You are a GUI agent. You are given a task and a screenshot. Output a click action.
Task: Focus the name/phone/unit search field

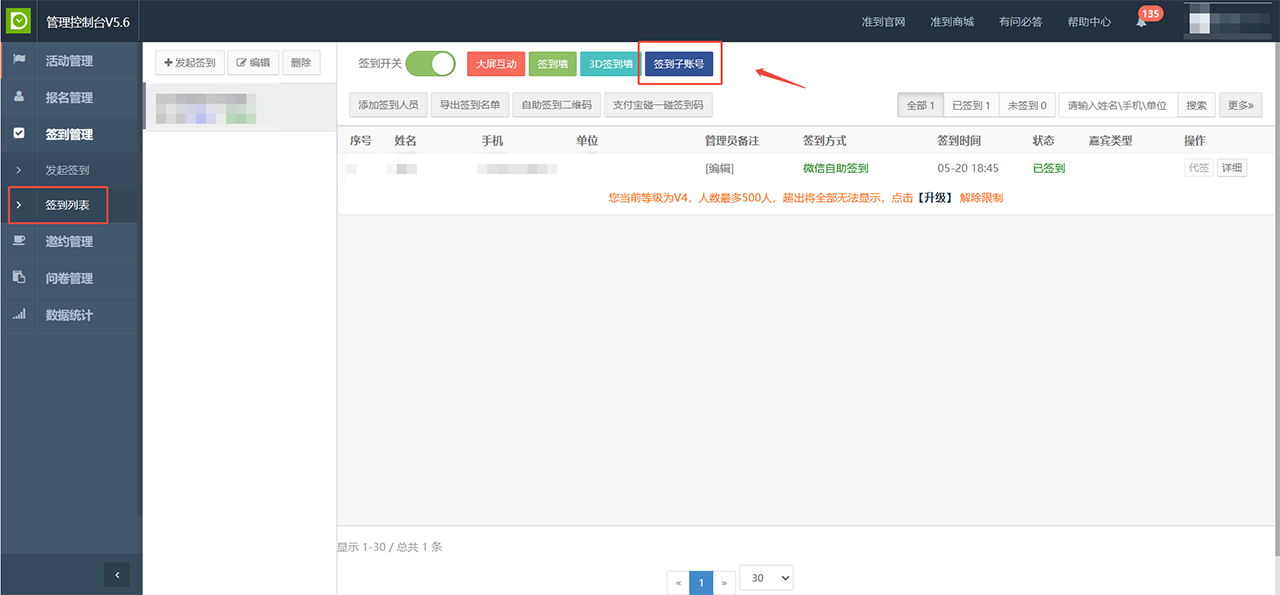[x=1118, y=105]
